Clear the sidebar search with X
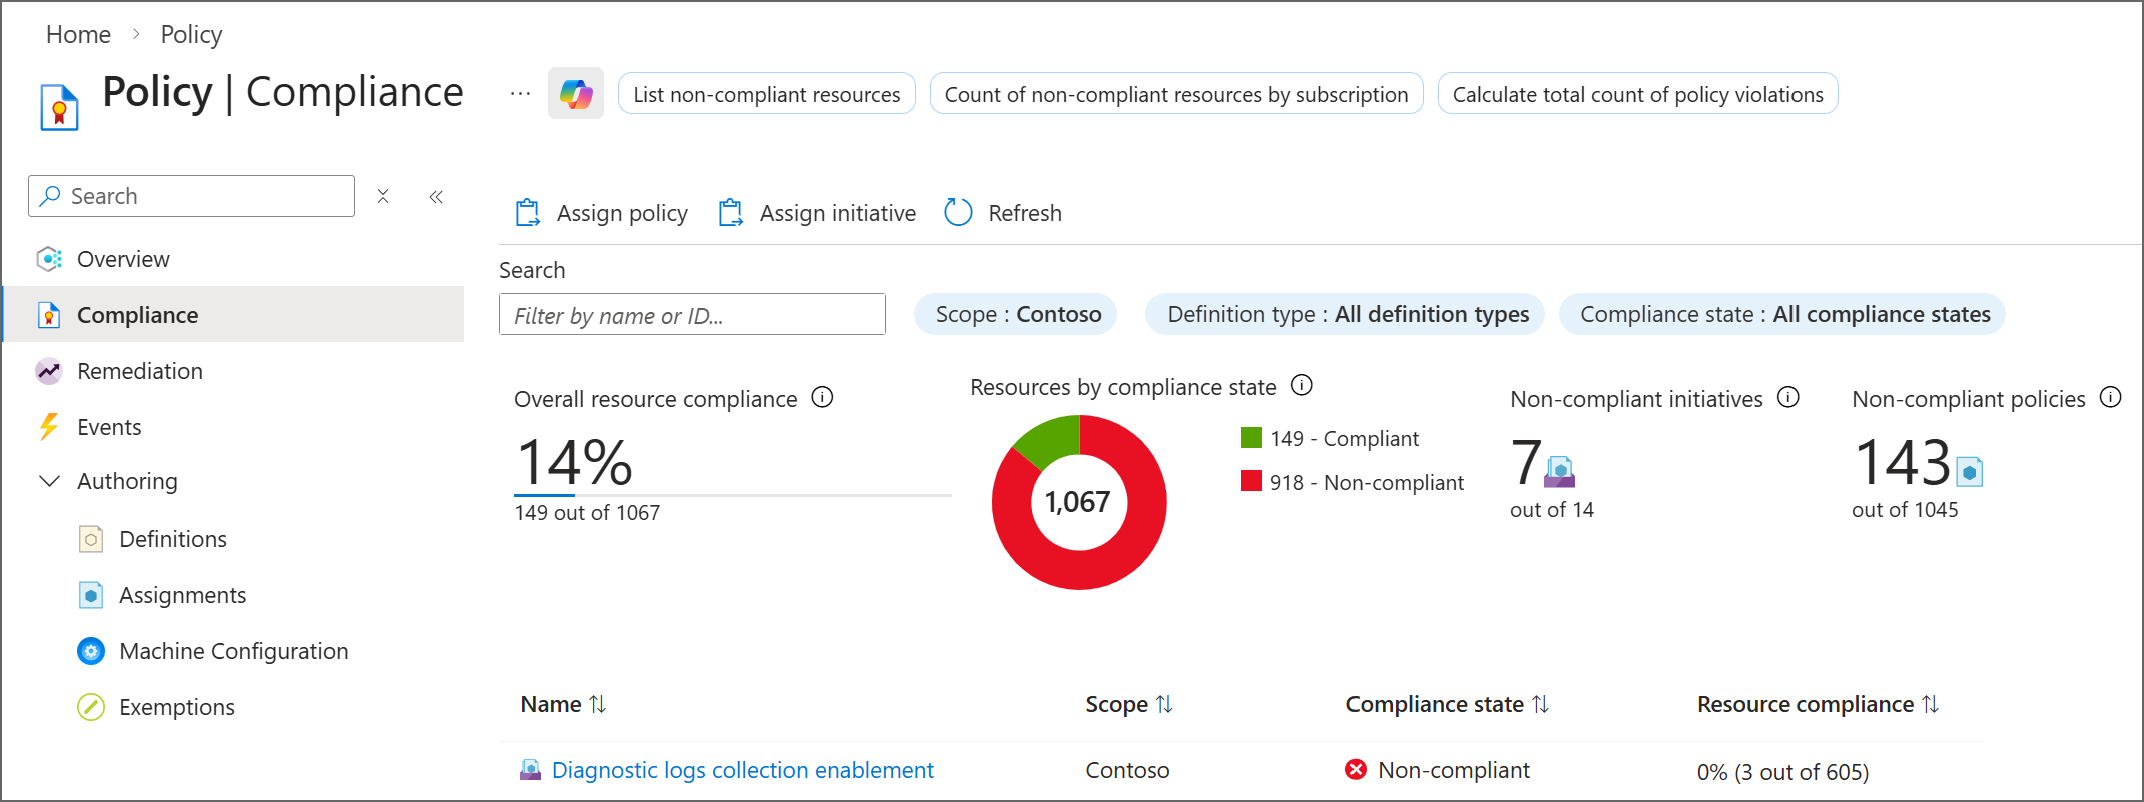Screen dimensions: 2144x802 [383, 196]
